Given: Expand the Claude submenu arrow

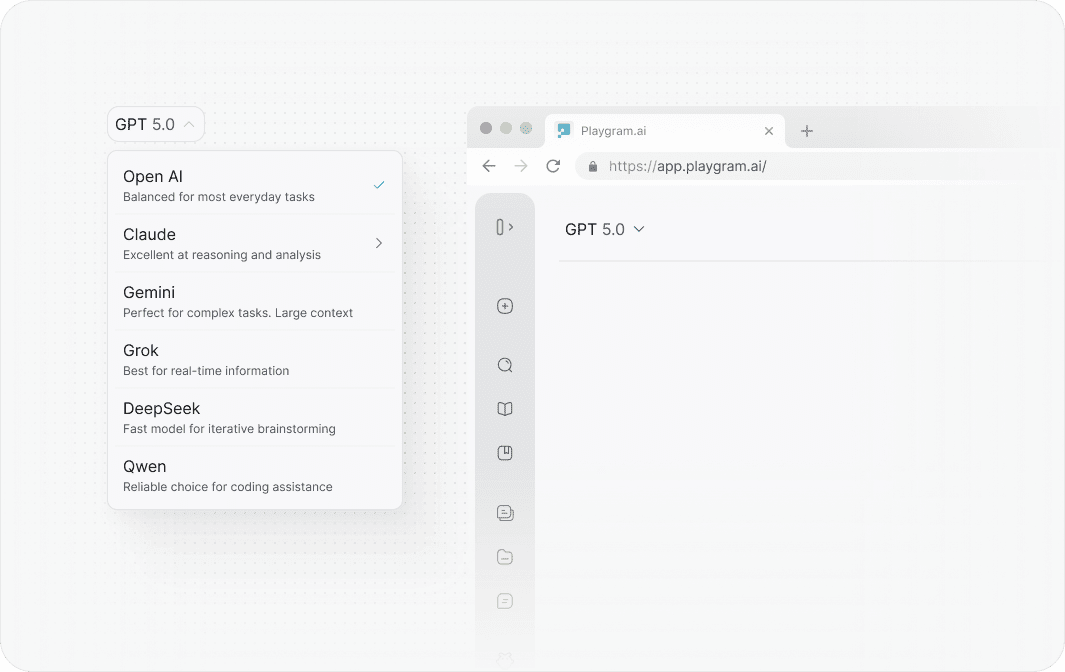Looking at the screenshot, I should (379, 243).
